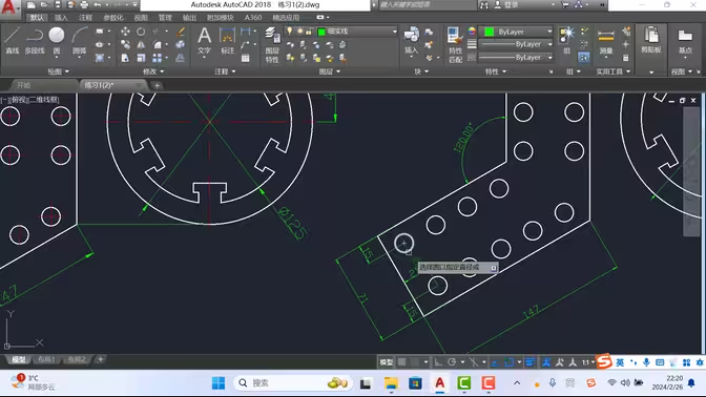Expand the Properties (特性) panel
The width and height of the screenshot is (706, 397).
click(x=496, y=71)
